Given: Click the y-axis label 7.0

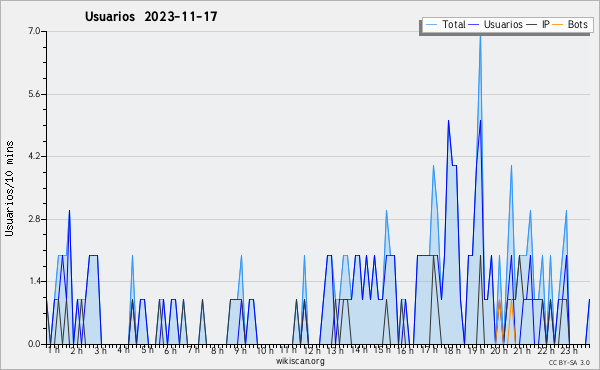Looking at the screenshot, I should [x=34, y=31].
